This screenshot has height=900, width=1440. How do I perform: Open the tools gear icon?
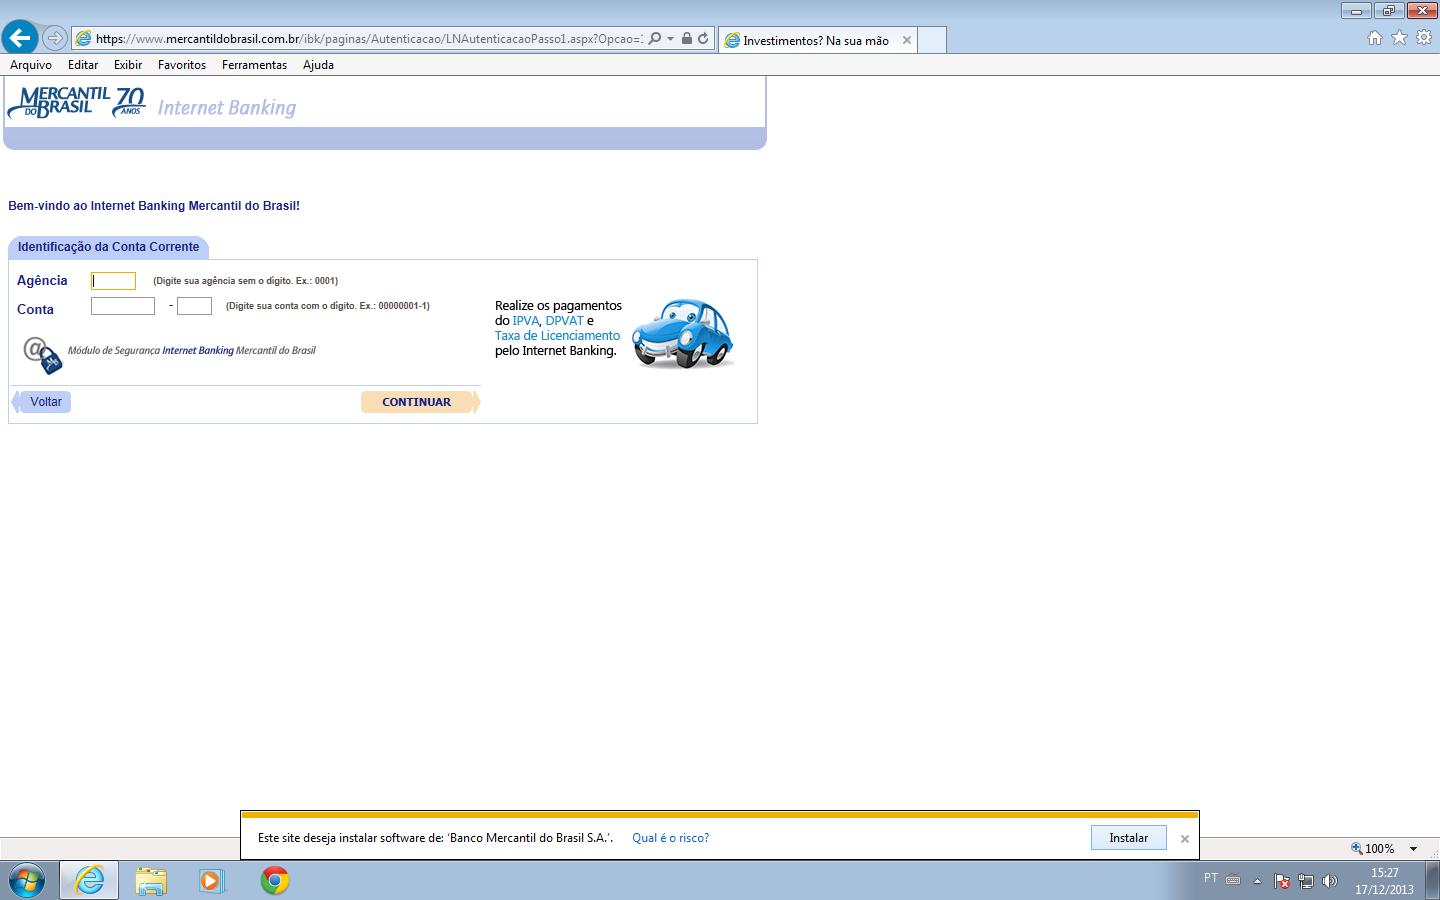(x=1424, y=38)
